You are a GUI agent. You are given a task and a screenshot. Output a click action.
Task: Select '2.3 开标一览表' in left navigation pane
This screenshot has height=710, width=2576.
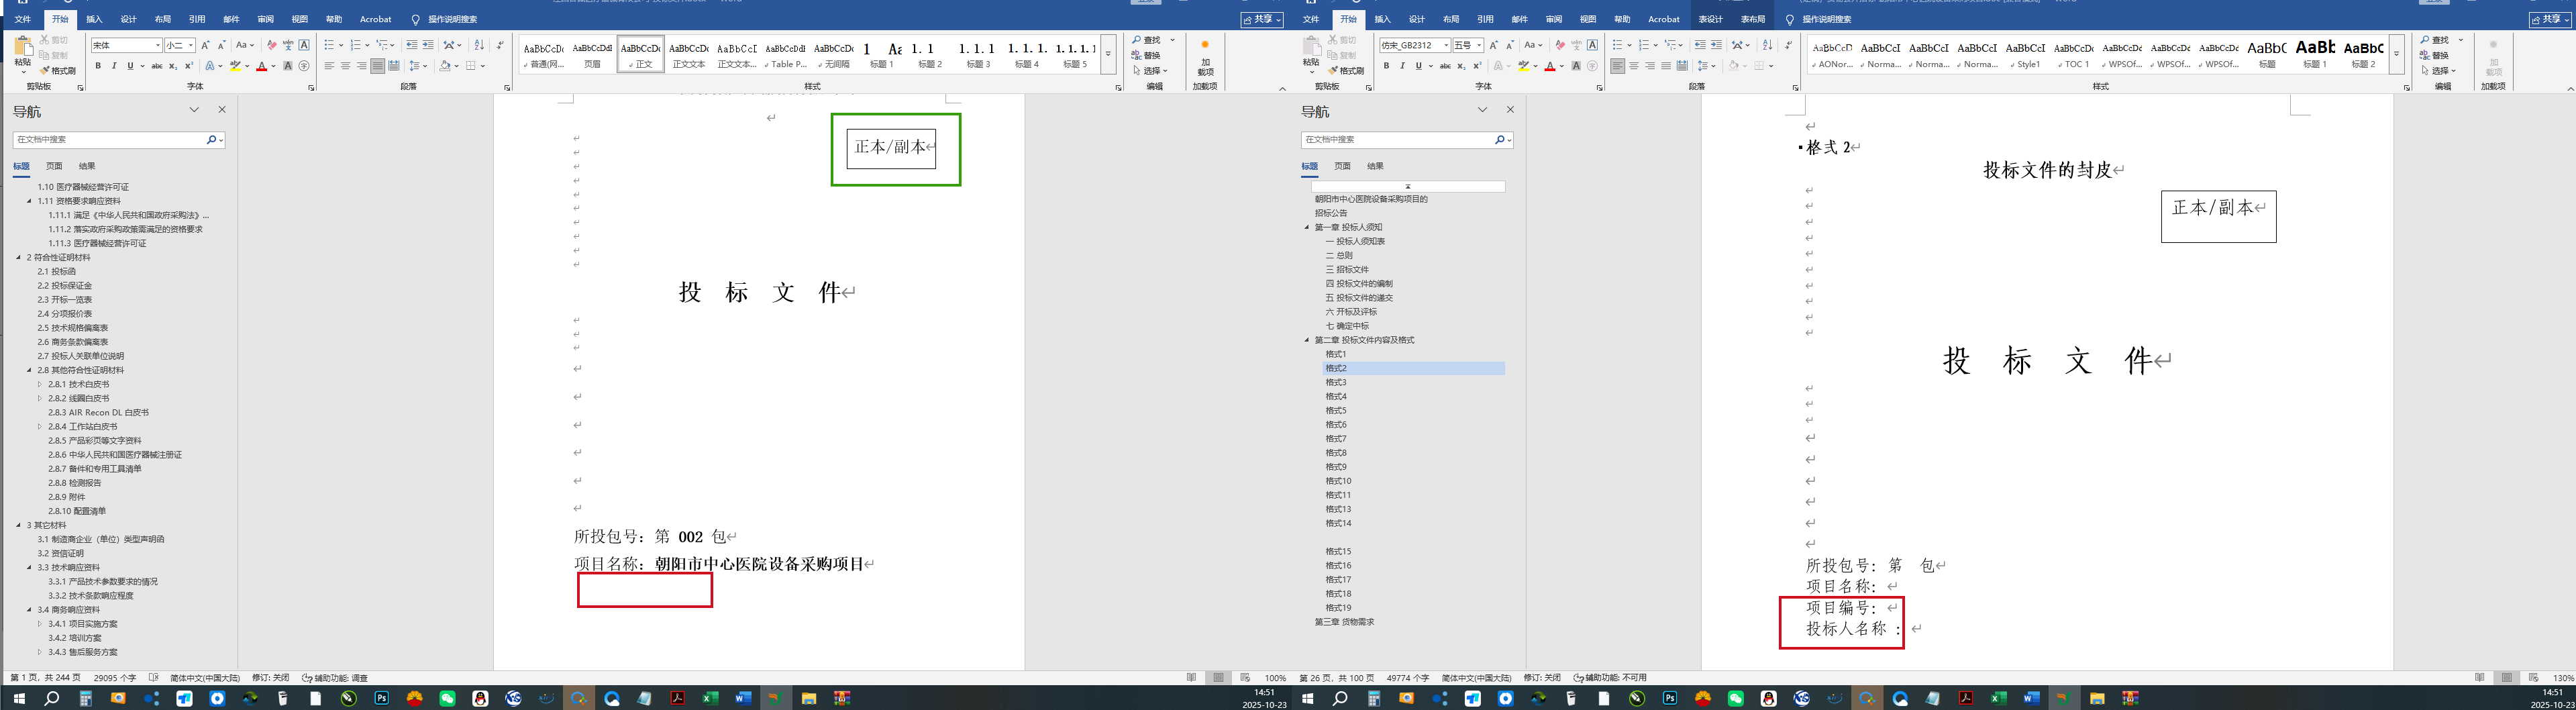coord(65,300)
